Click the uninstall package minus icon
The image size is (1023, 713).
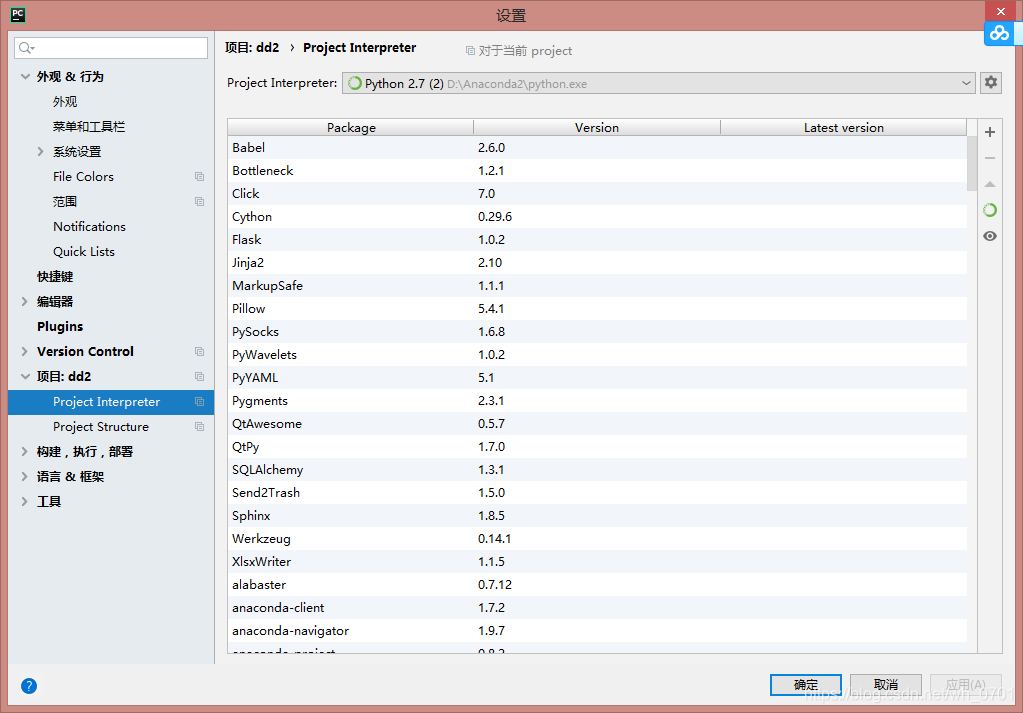[990, 159]
